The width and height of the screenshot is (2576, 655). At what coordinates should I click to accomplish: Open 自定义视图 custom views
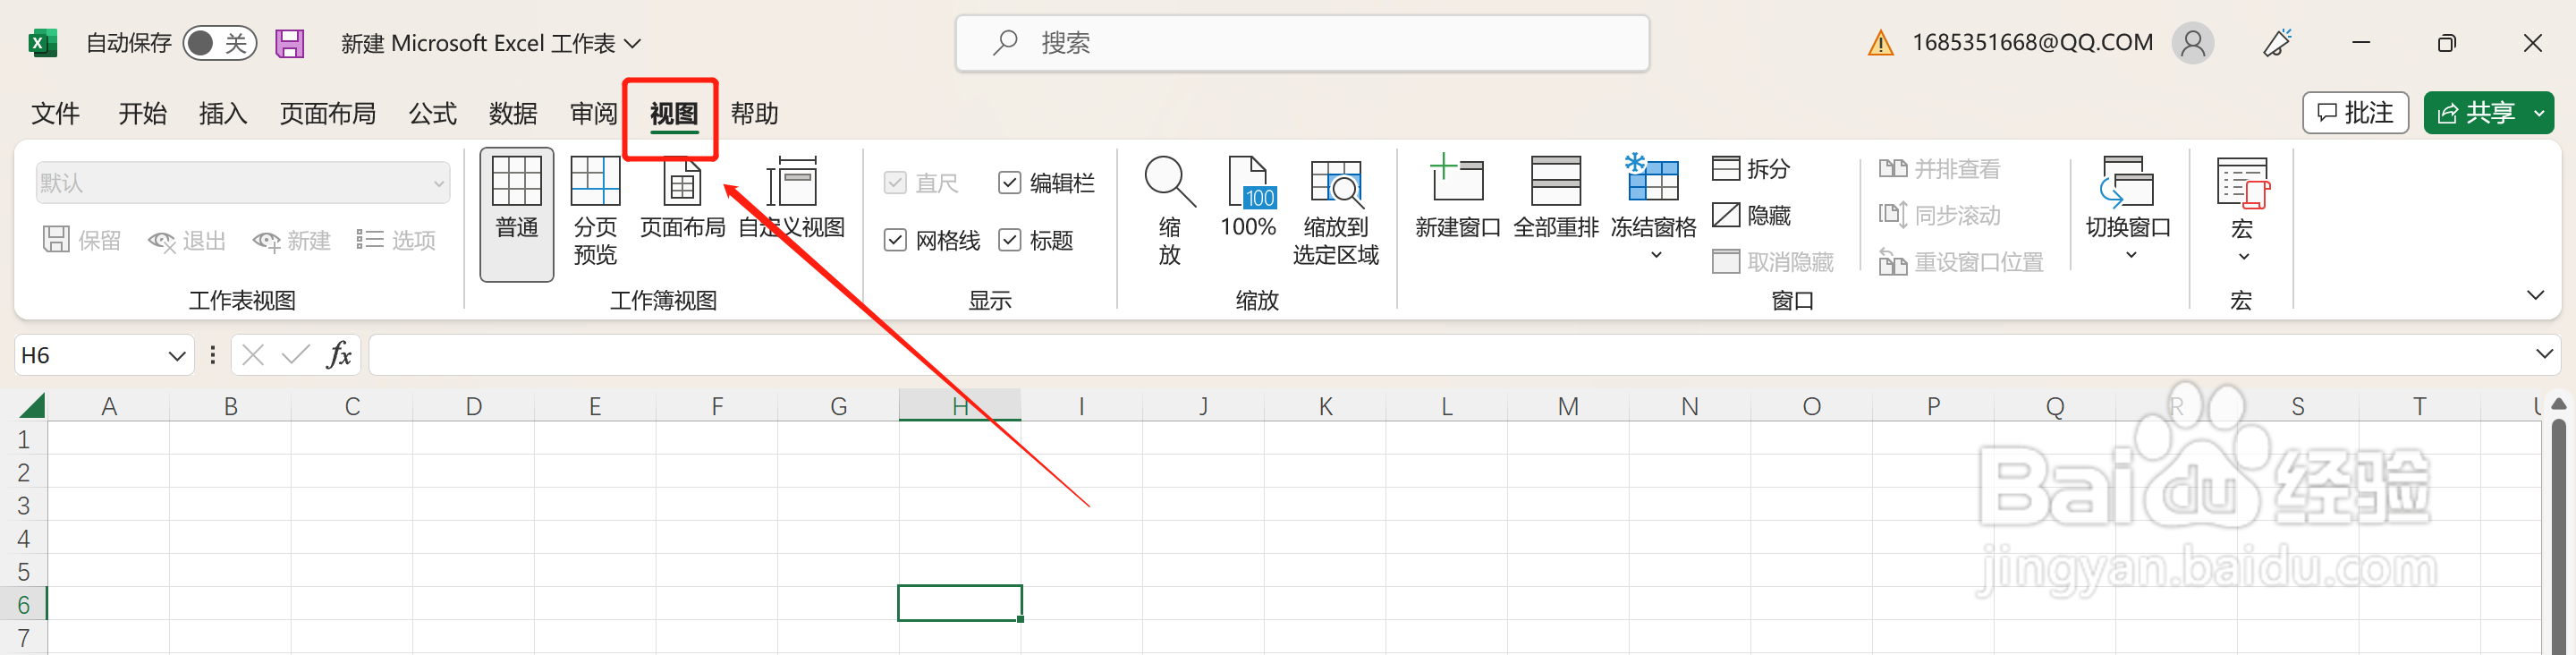791,198
